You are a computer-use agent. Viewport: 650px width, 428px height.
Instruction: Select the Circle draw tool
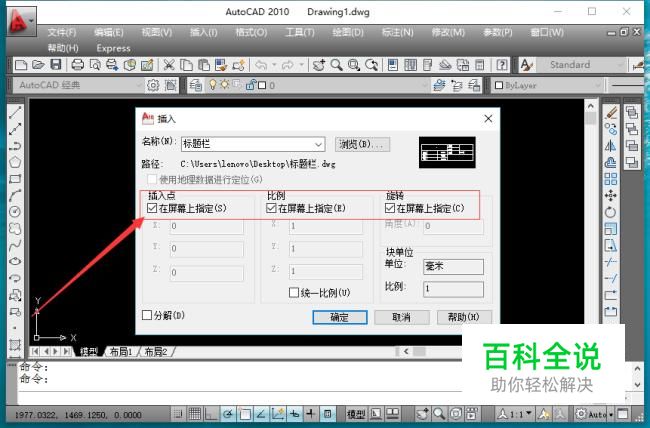coord(15,212)
